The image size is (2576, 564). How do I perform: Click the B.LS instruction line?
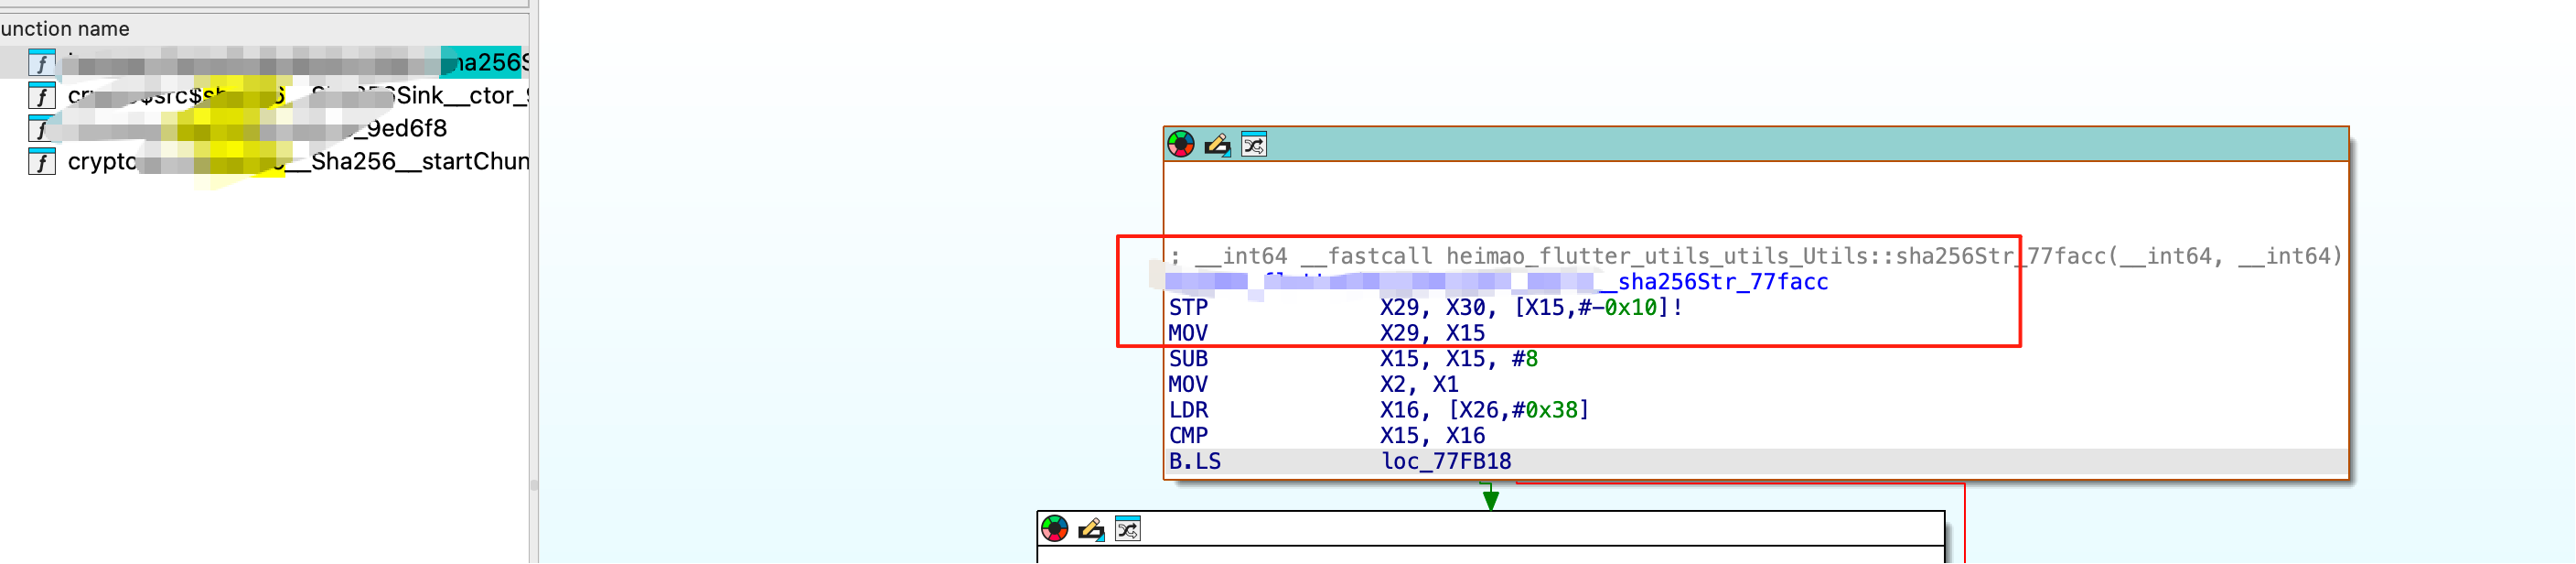point(1756,462)
